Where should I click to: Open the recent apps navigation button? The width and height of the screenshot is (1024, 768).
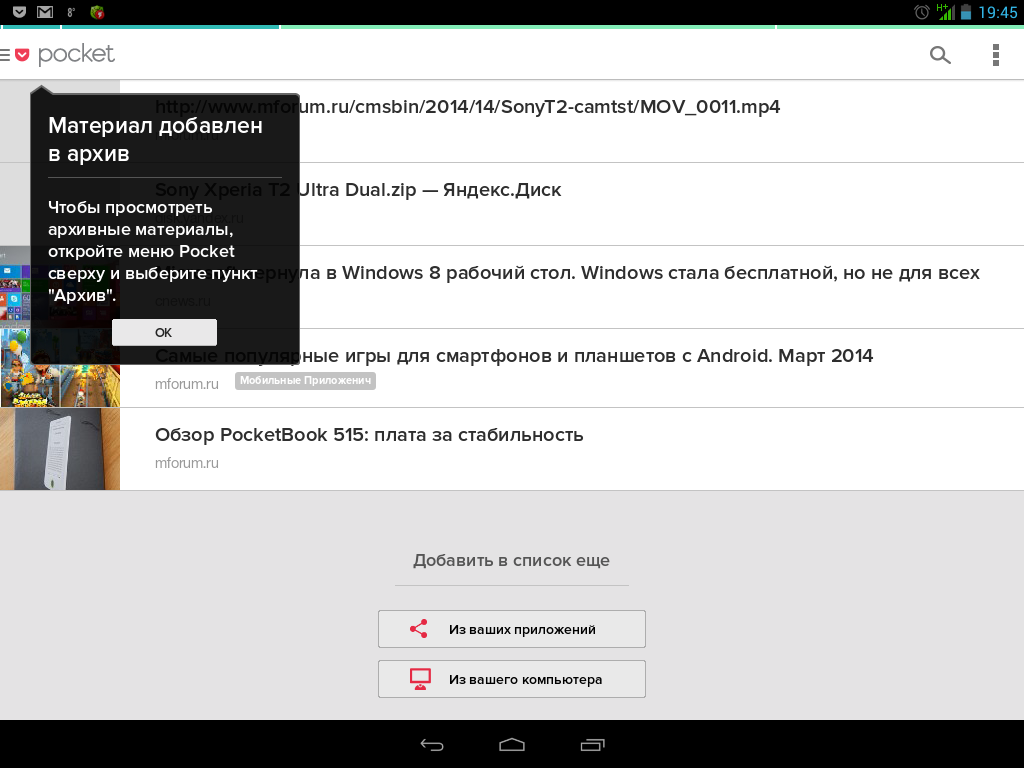pos(592,744)
